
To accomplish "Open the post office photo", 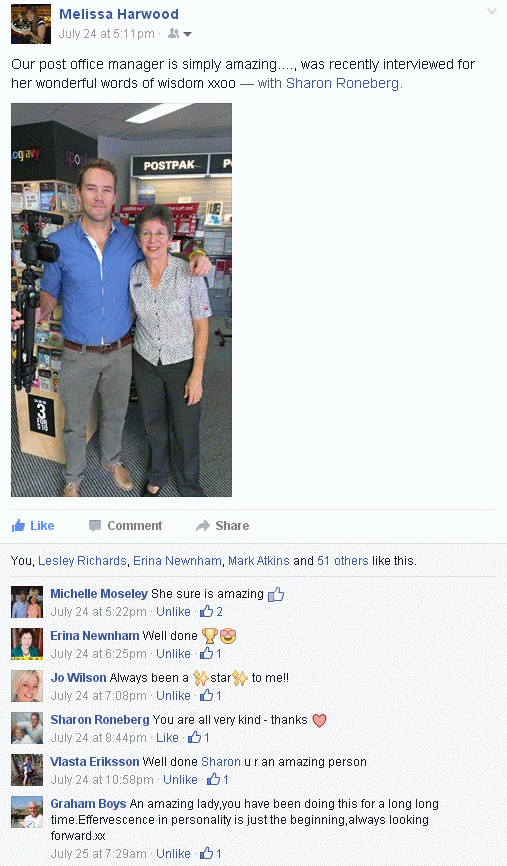I will click(122, 300).
